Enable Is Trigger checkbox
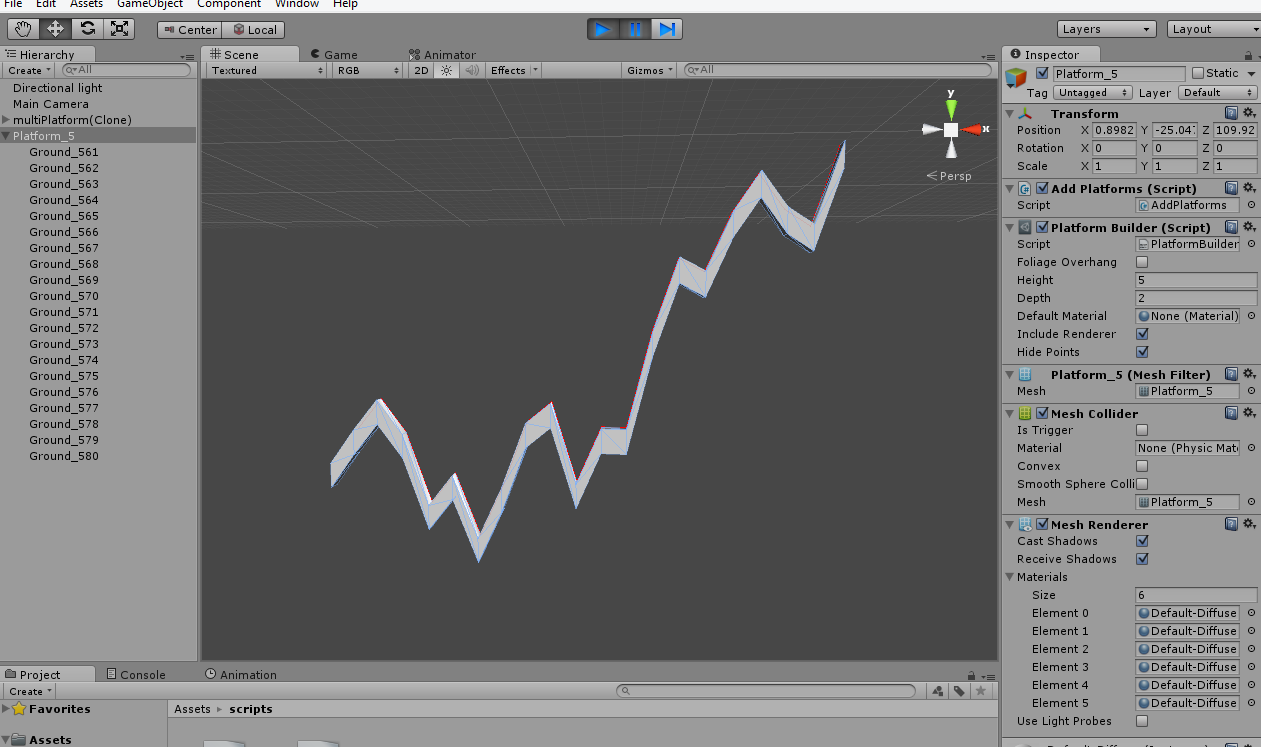This screenshot has height=747, width=1261. click(1142, 430)
